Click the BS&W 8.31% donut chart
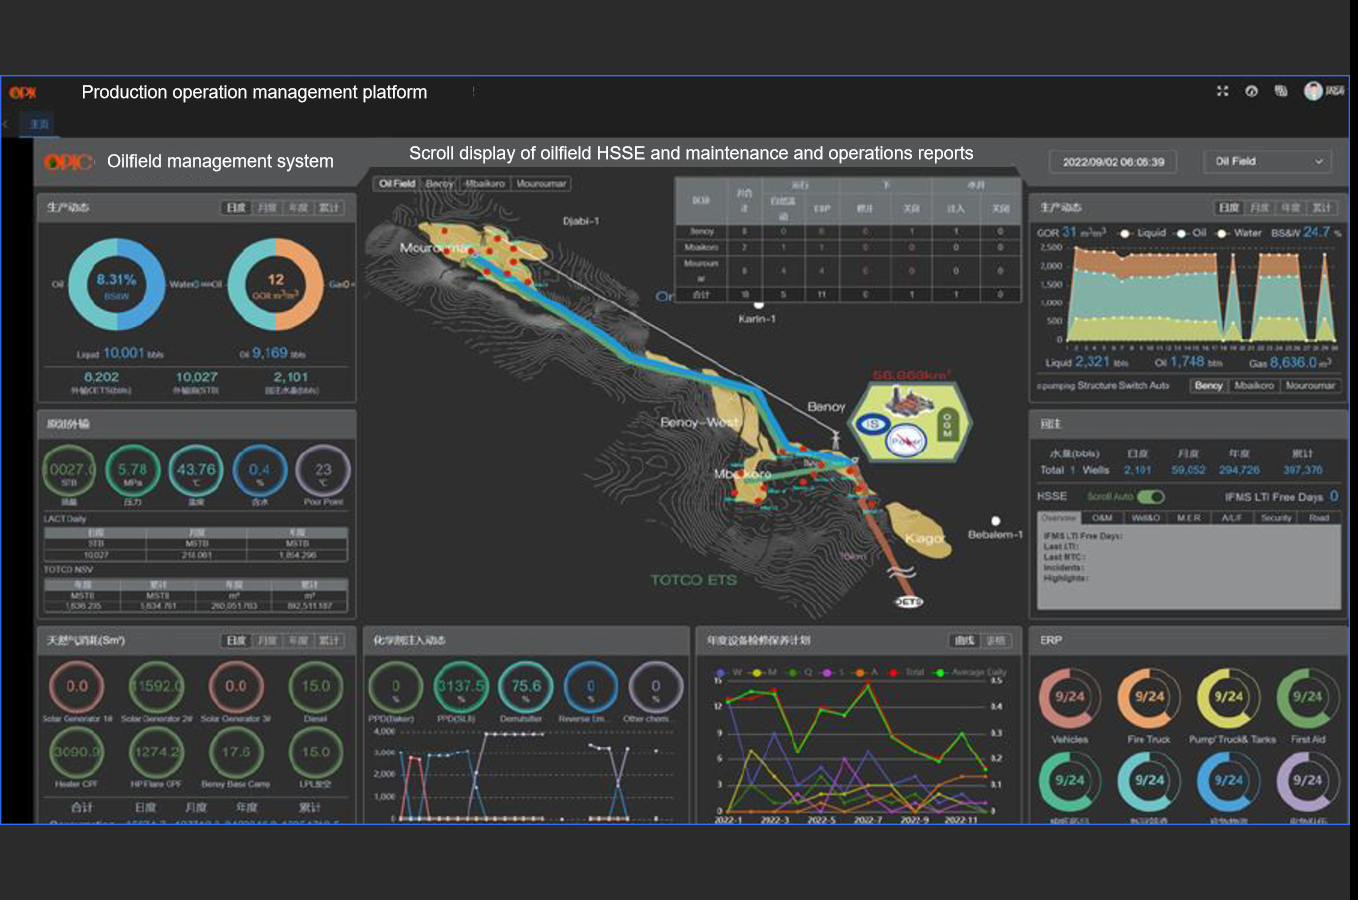Screen dimensions: 1358x900 point(116,285)
